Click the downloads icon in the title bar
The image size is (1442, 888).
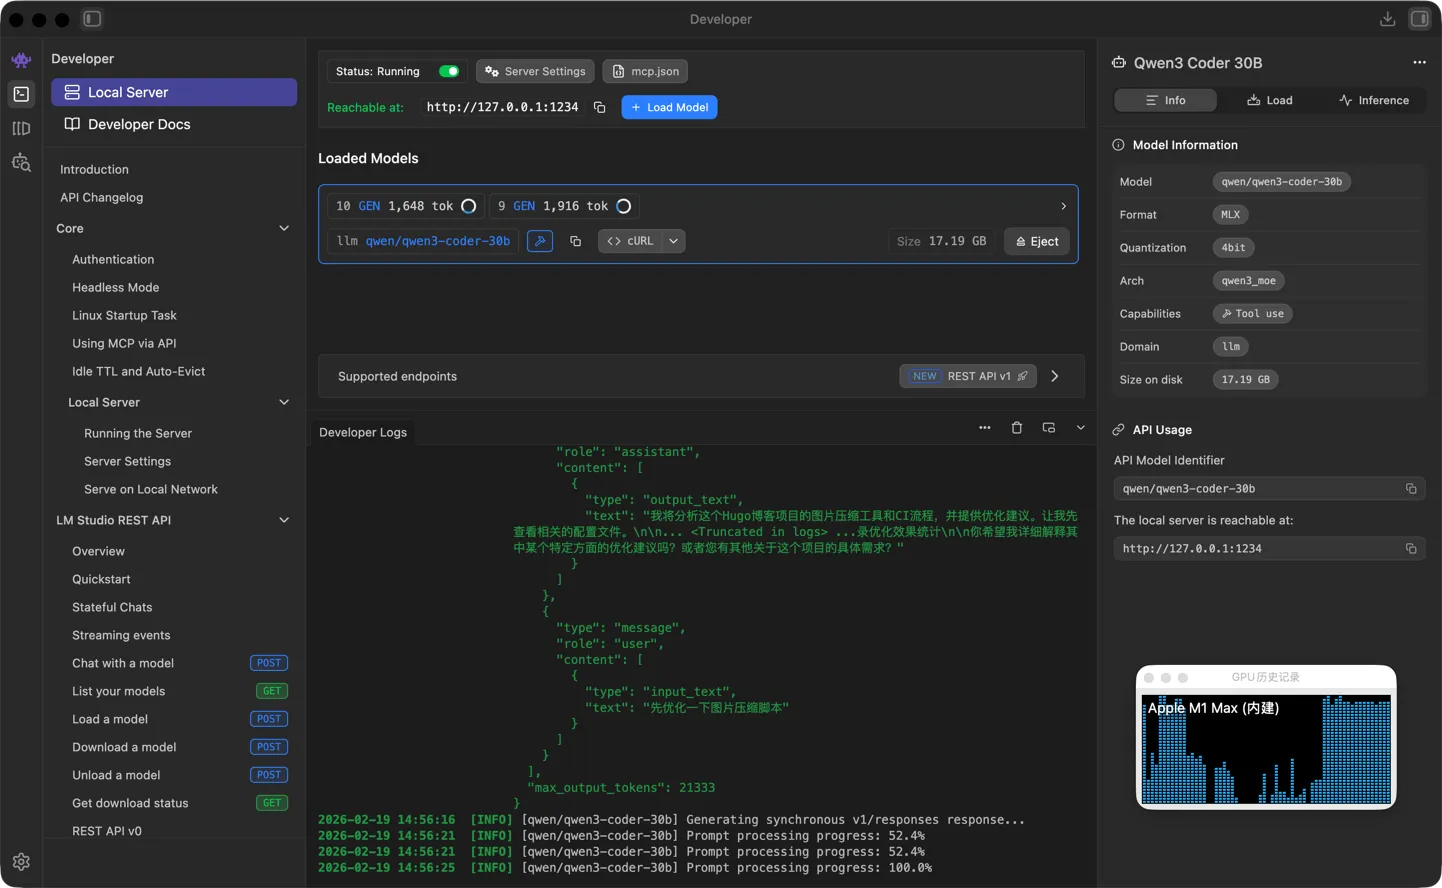pyautogui.click(x=1387, y=19)
